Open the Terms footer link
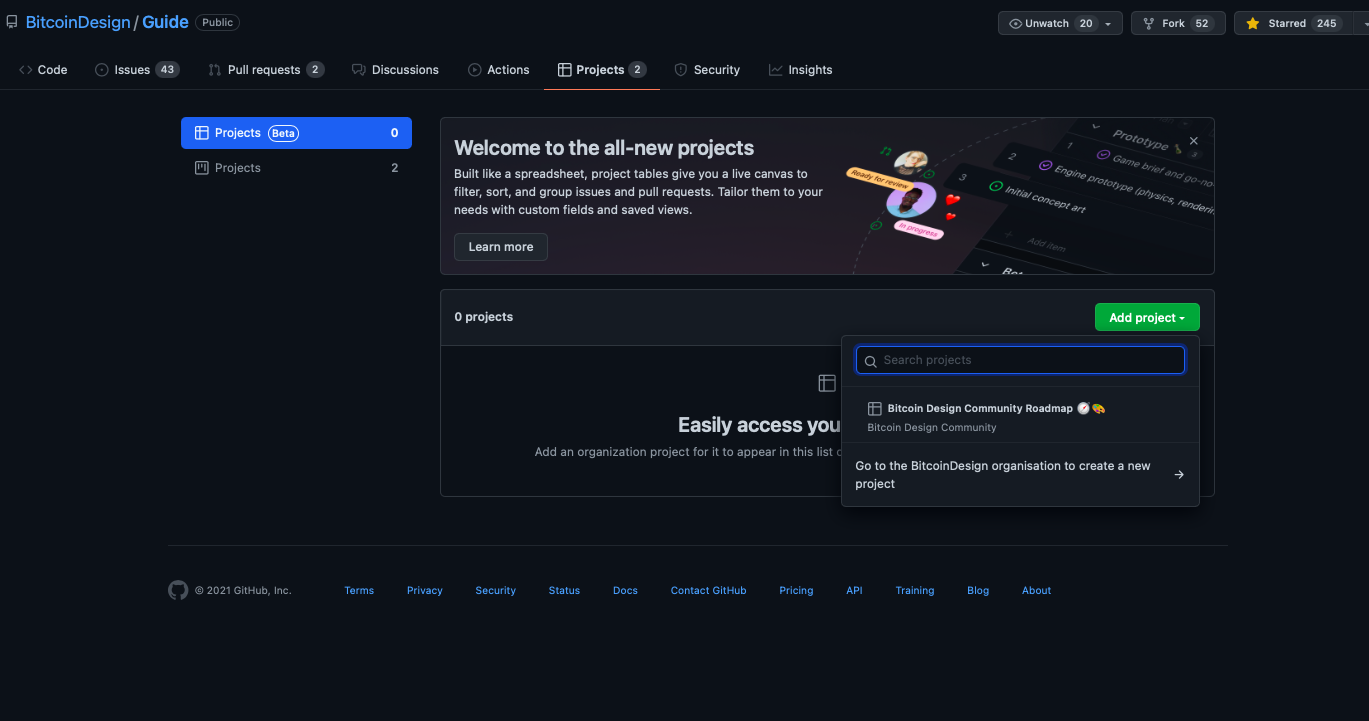This screenshot has width=1369, height=721. click(x=359, y=591)
